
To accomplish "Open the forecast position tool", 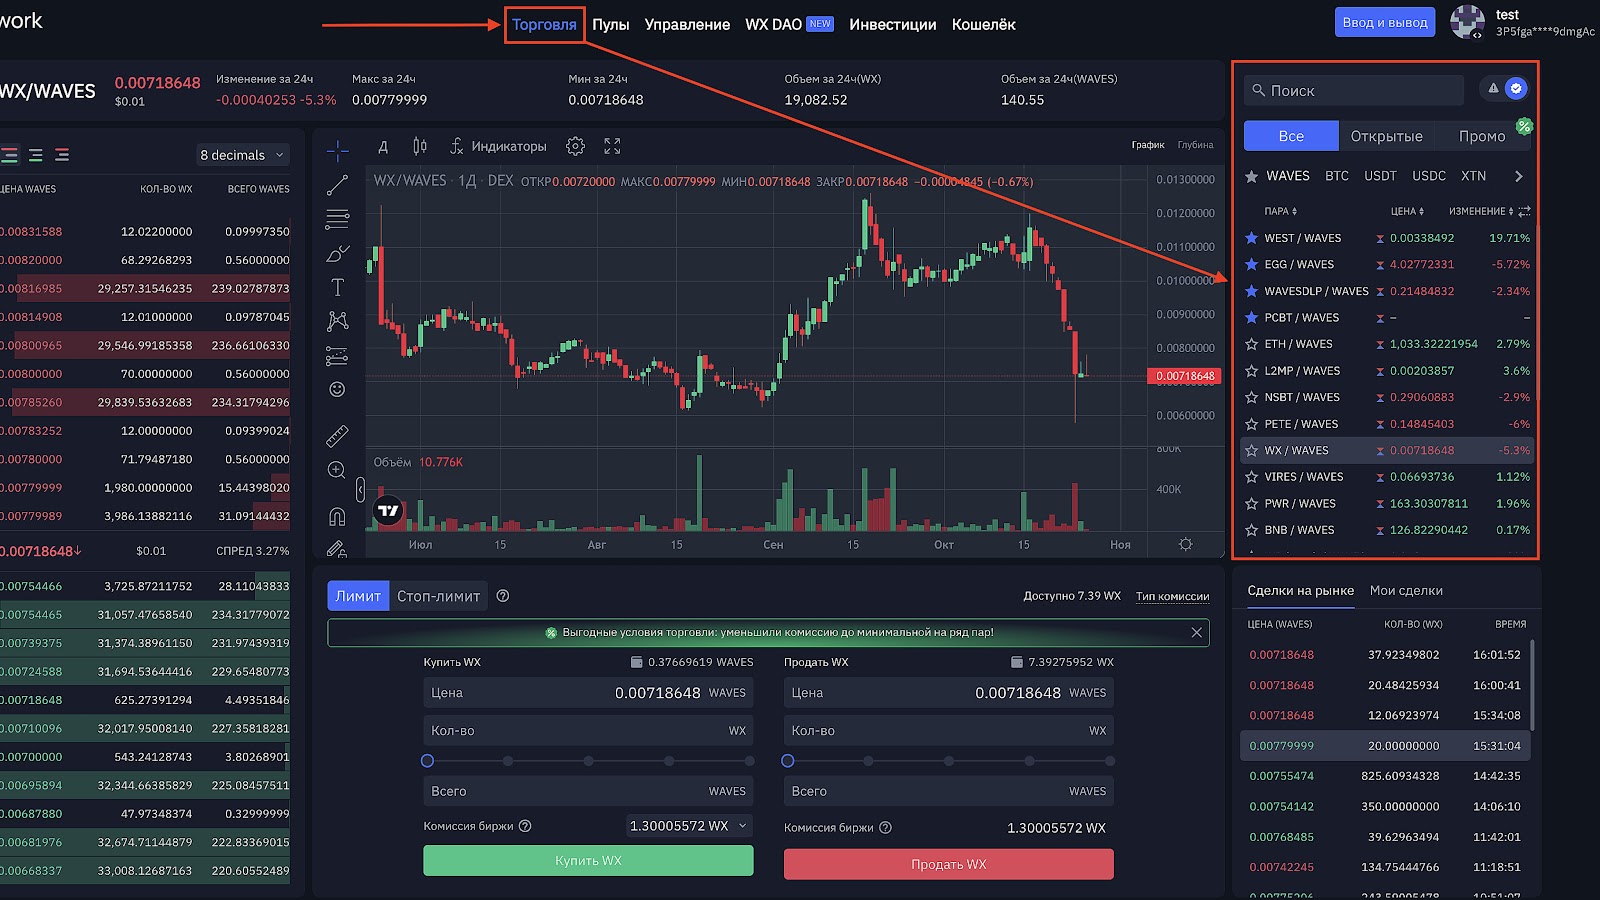I will click(338, 355).
